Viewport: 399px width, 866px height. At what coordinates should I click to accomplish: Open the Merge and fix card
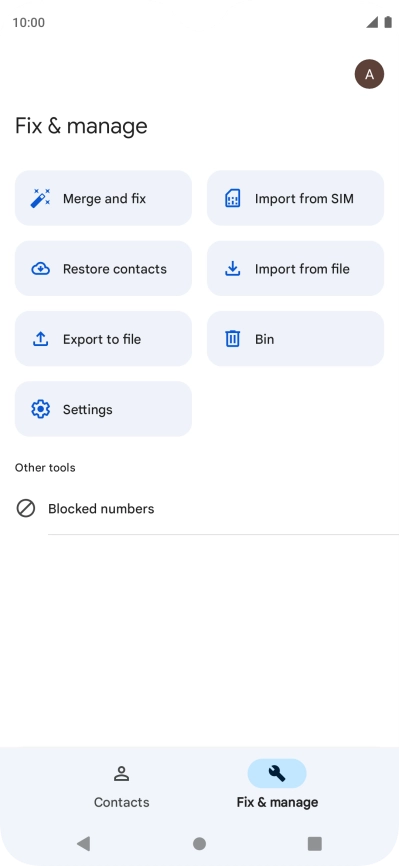click(103, 198)
